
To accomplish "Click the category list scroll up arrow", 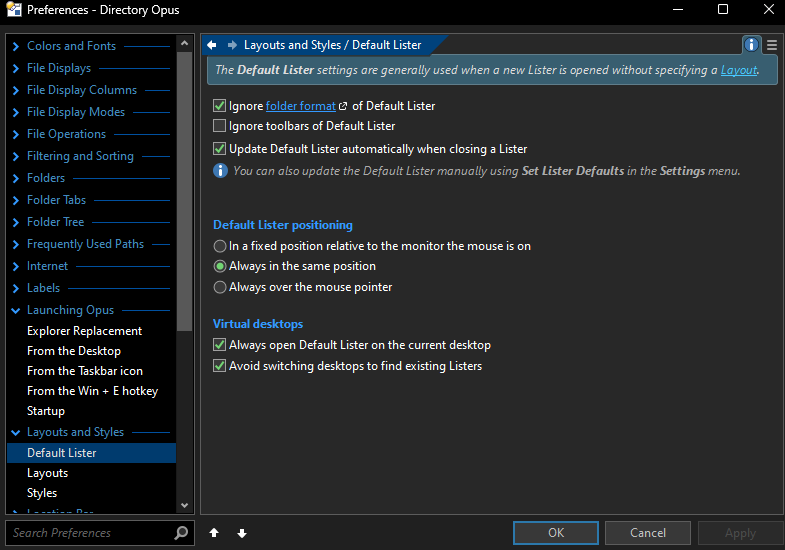I will tap(184, 44).
